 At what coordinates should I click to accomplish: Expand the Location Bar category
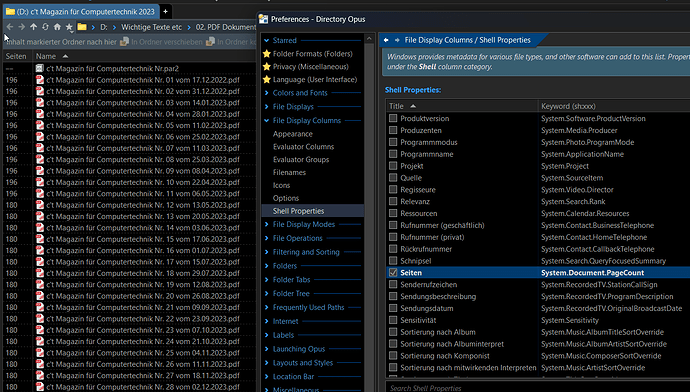coord(266,377)
